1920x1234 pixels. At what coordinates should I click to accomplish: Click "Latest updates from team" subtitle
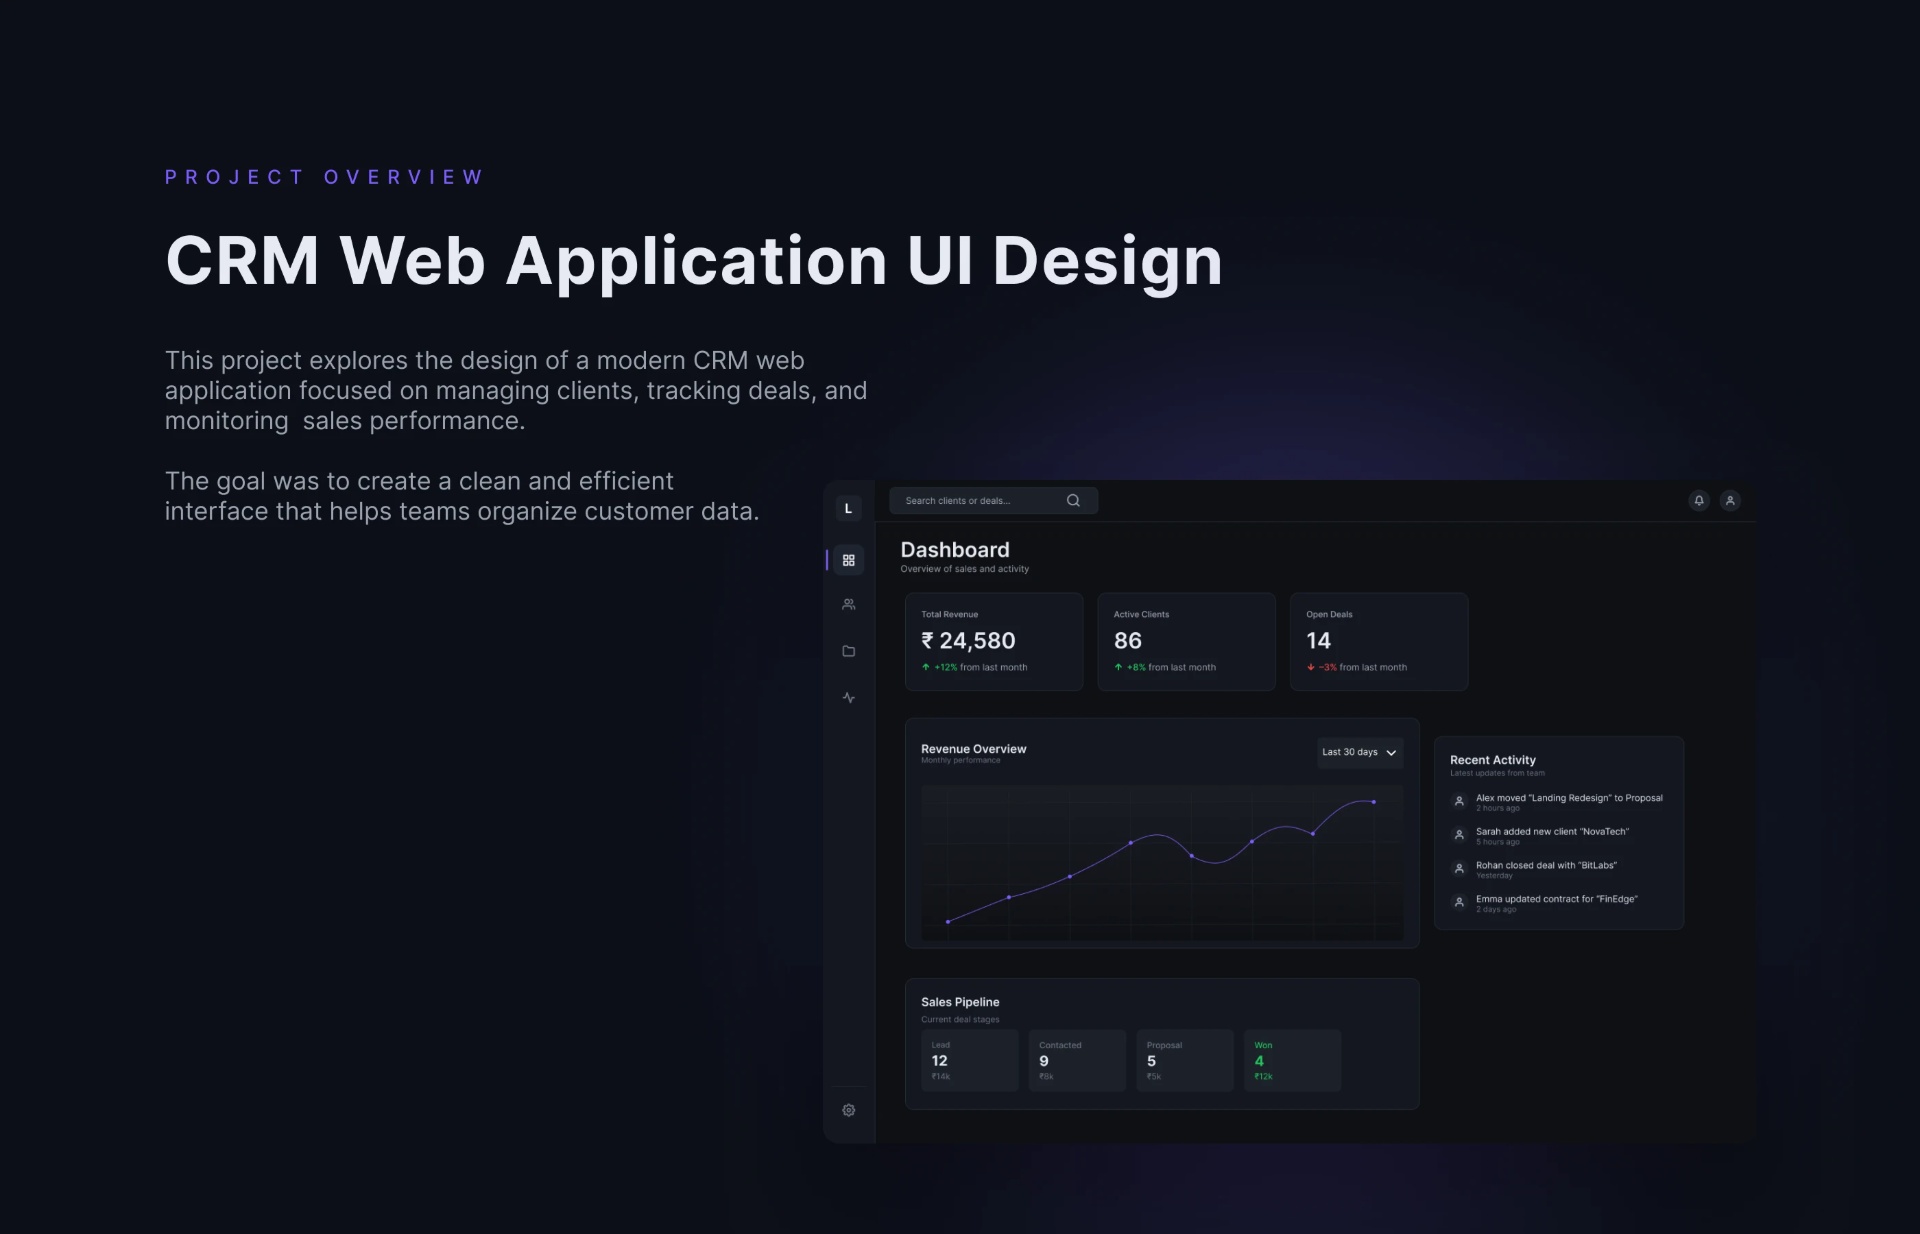(x=1497, y=773)
